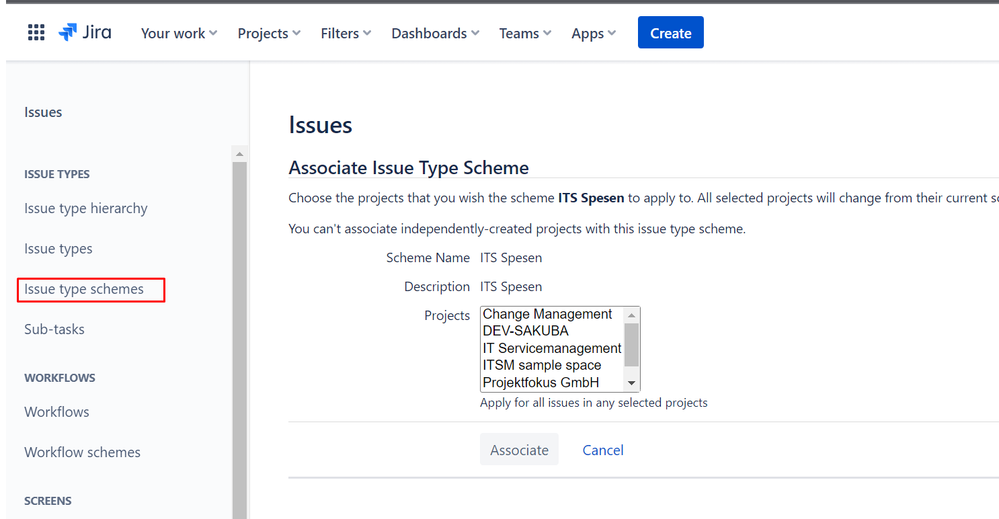Open Issue type hierarchy in sidebar

click(x=86, y=208)
